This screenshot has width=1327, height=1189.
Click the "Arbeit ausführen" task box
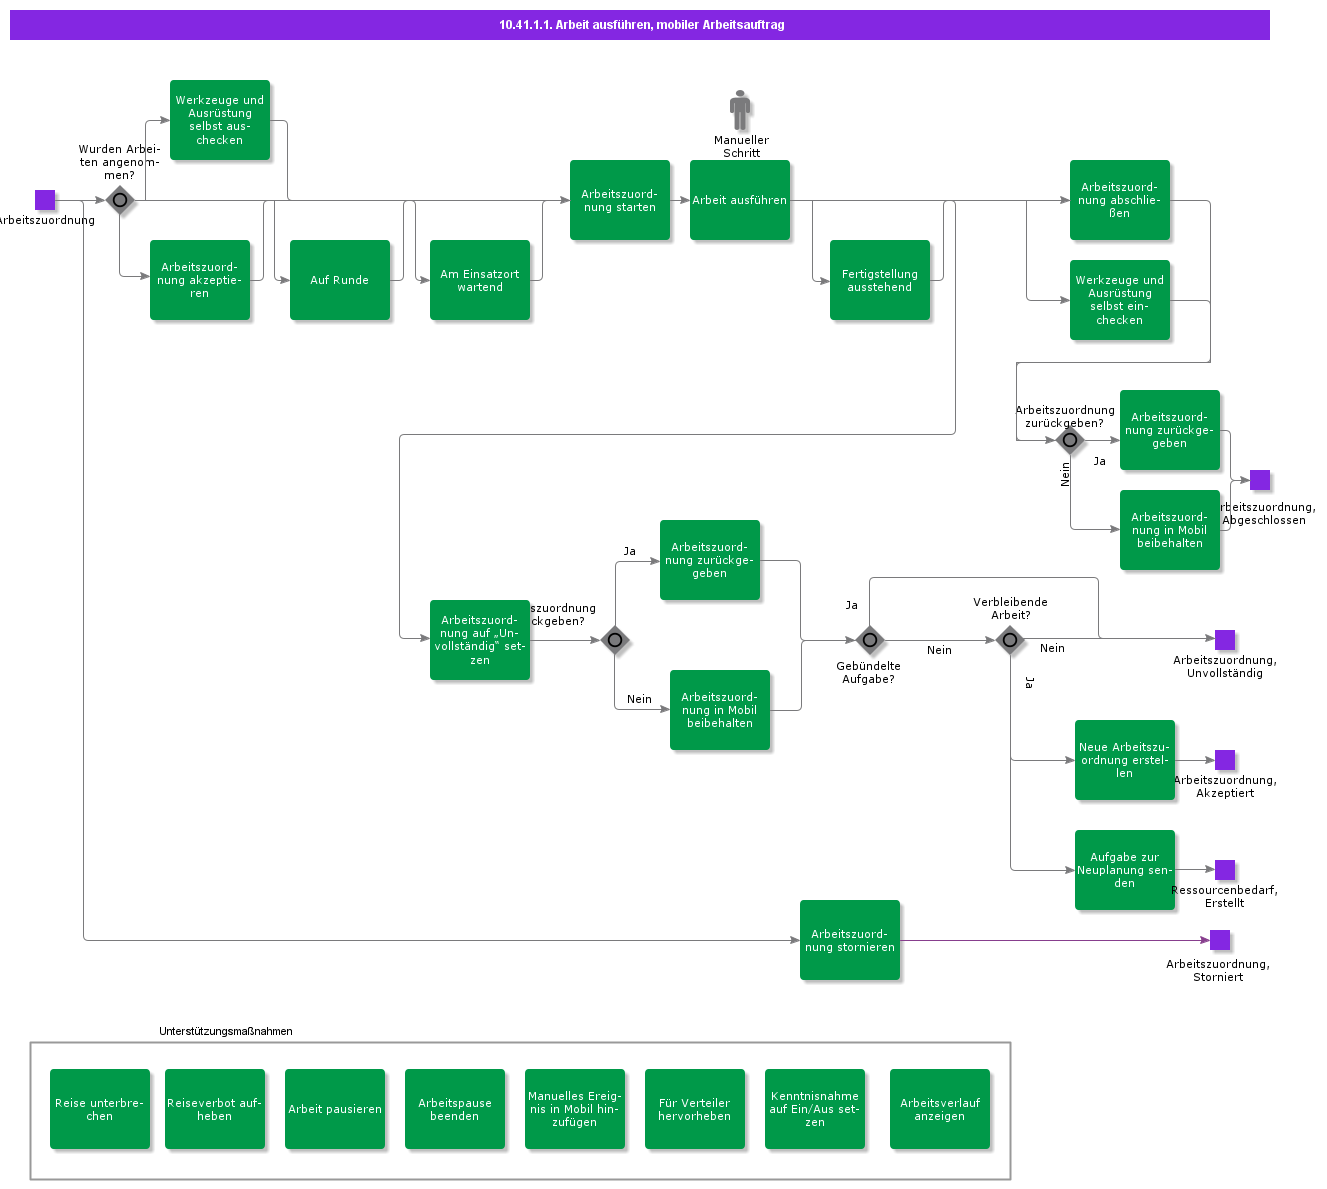pos(740,200)
